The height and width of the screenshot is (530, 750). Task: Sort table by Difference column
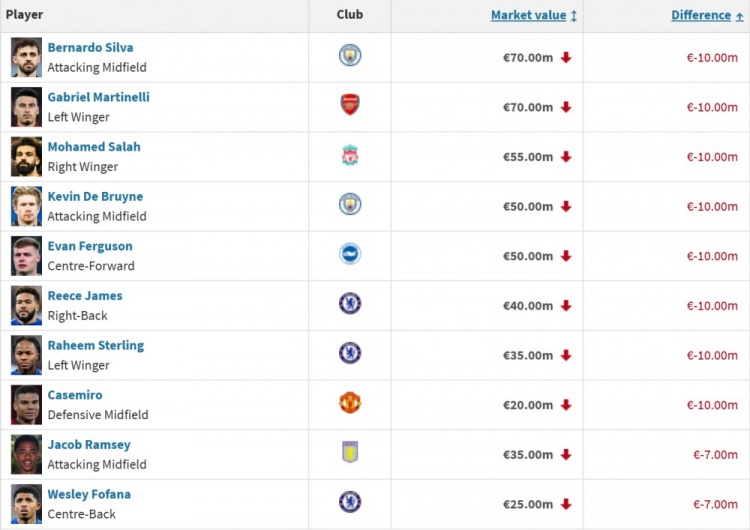click(701, 15)
